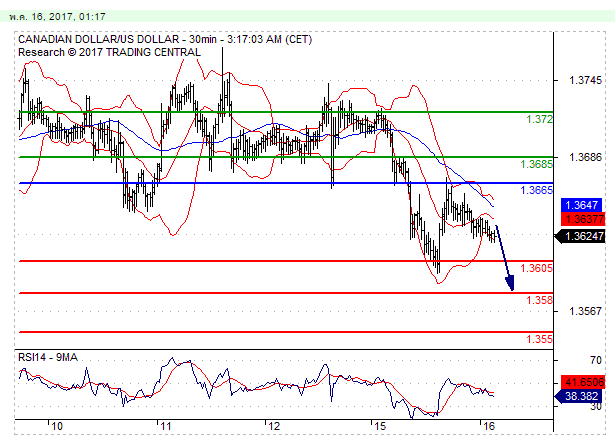Click the blue pivot label 1.3665

click(x=536, y=190)
